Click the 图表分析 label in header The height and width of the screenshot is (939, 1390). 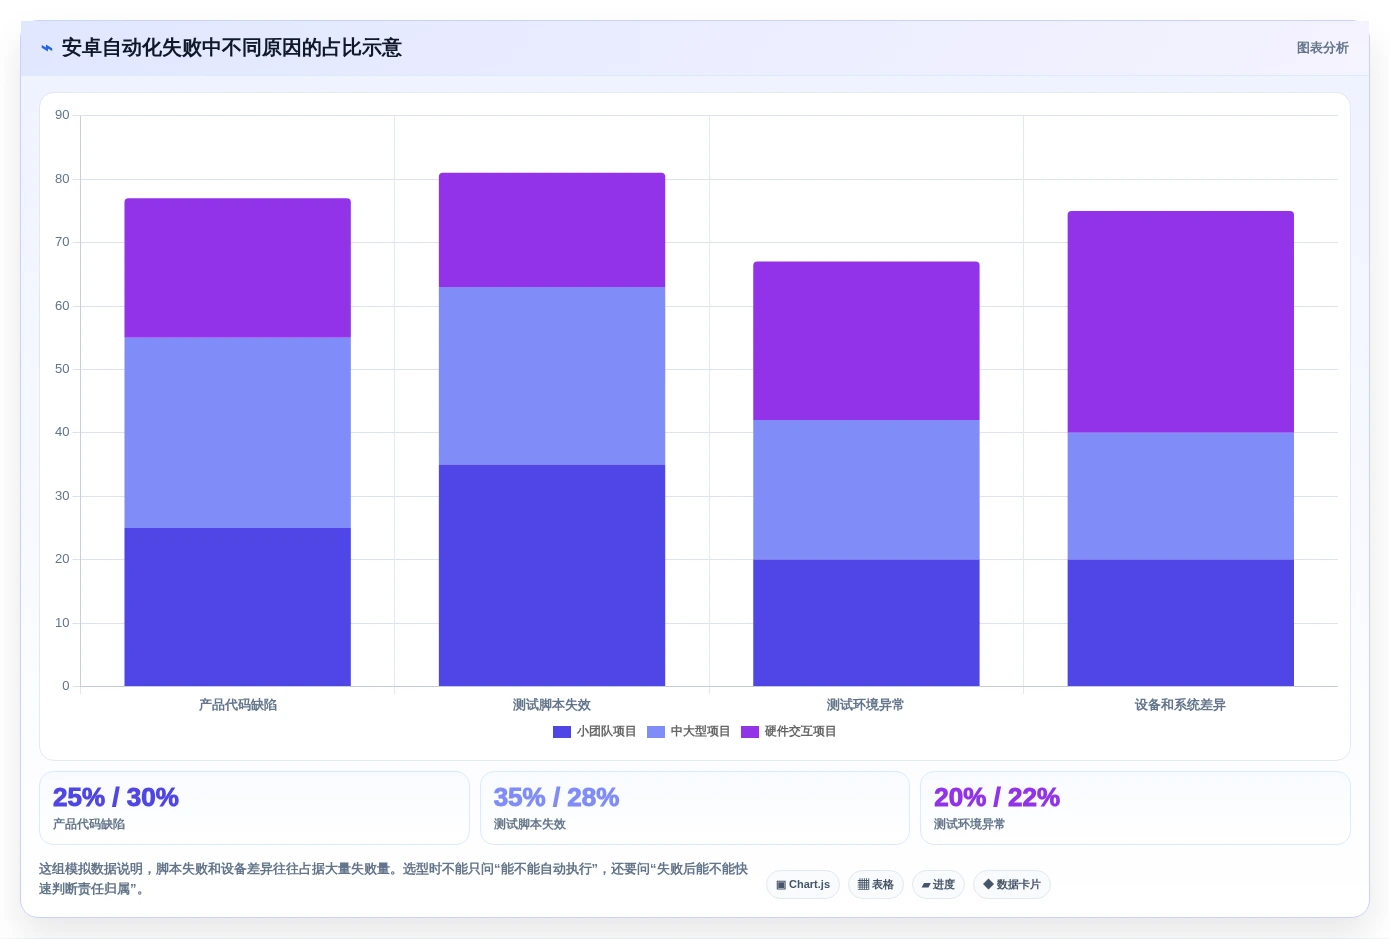pos(1322,48)
